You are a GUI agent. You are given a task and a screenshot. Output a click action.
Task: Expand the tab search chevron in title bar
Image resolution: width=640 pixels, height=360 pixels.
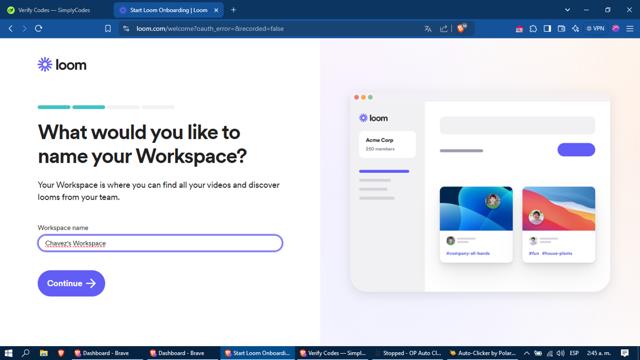coord(567,10)
